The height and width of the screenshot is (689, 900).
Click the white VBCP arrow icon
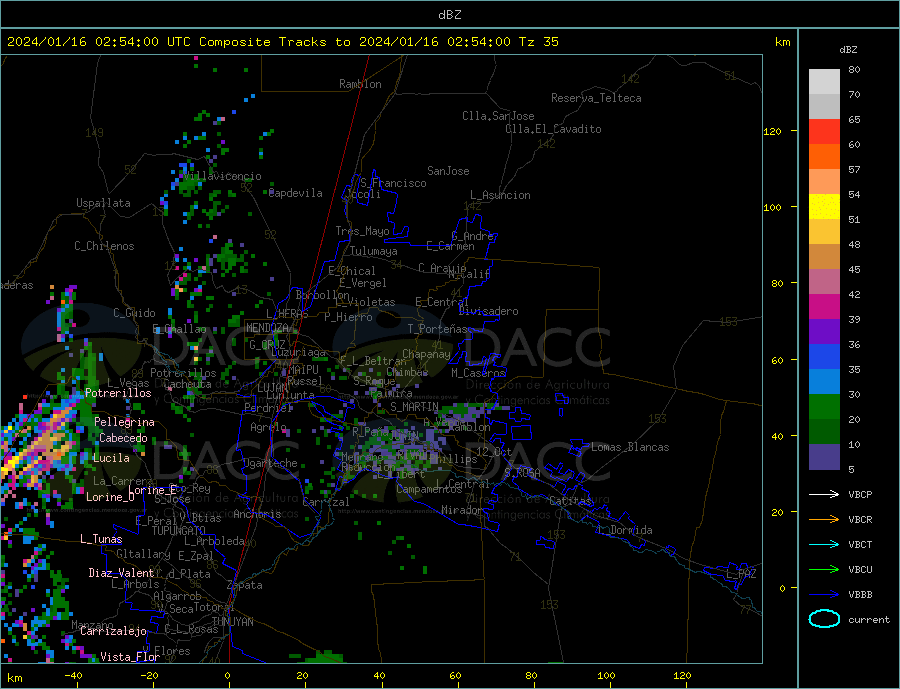click(824, 494)
